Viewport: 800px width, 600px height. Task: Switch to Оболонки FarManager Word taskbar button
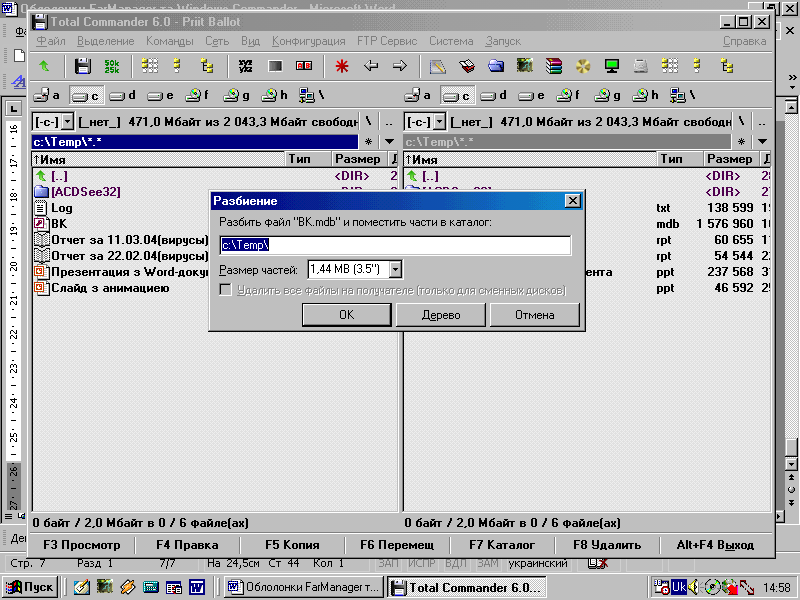[305, 587]
